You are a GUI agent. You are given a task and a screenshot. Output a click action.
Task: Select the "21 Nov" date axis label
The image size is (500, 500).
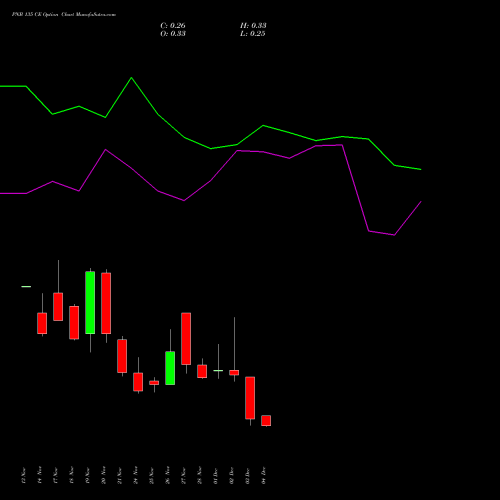(x=120, y=476)
